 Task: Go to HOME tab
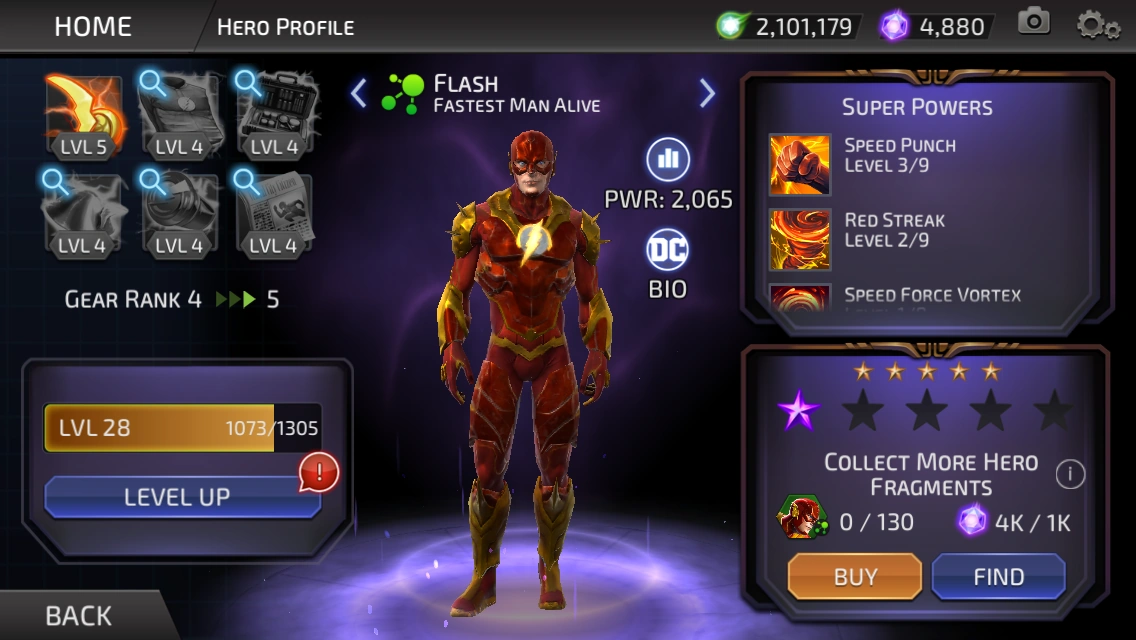[x=93, y=27]
